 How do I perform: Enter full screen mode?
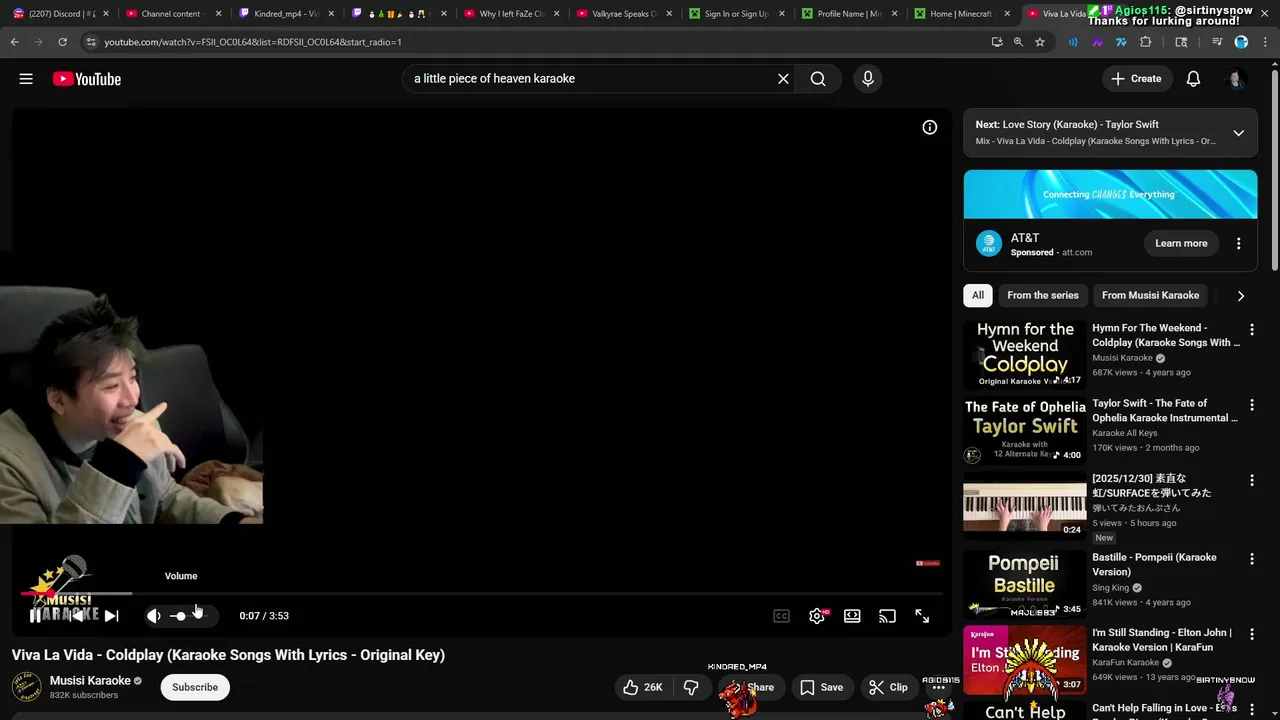tap(922, 616)
